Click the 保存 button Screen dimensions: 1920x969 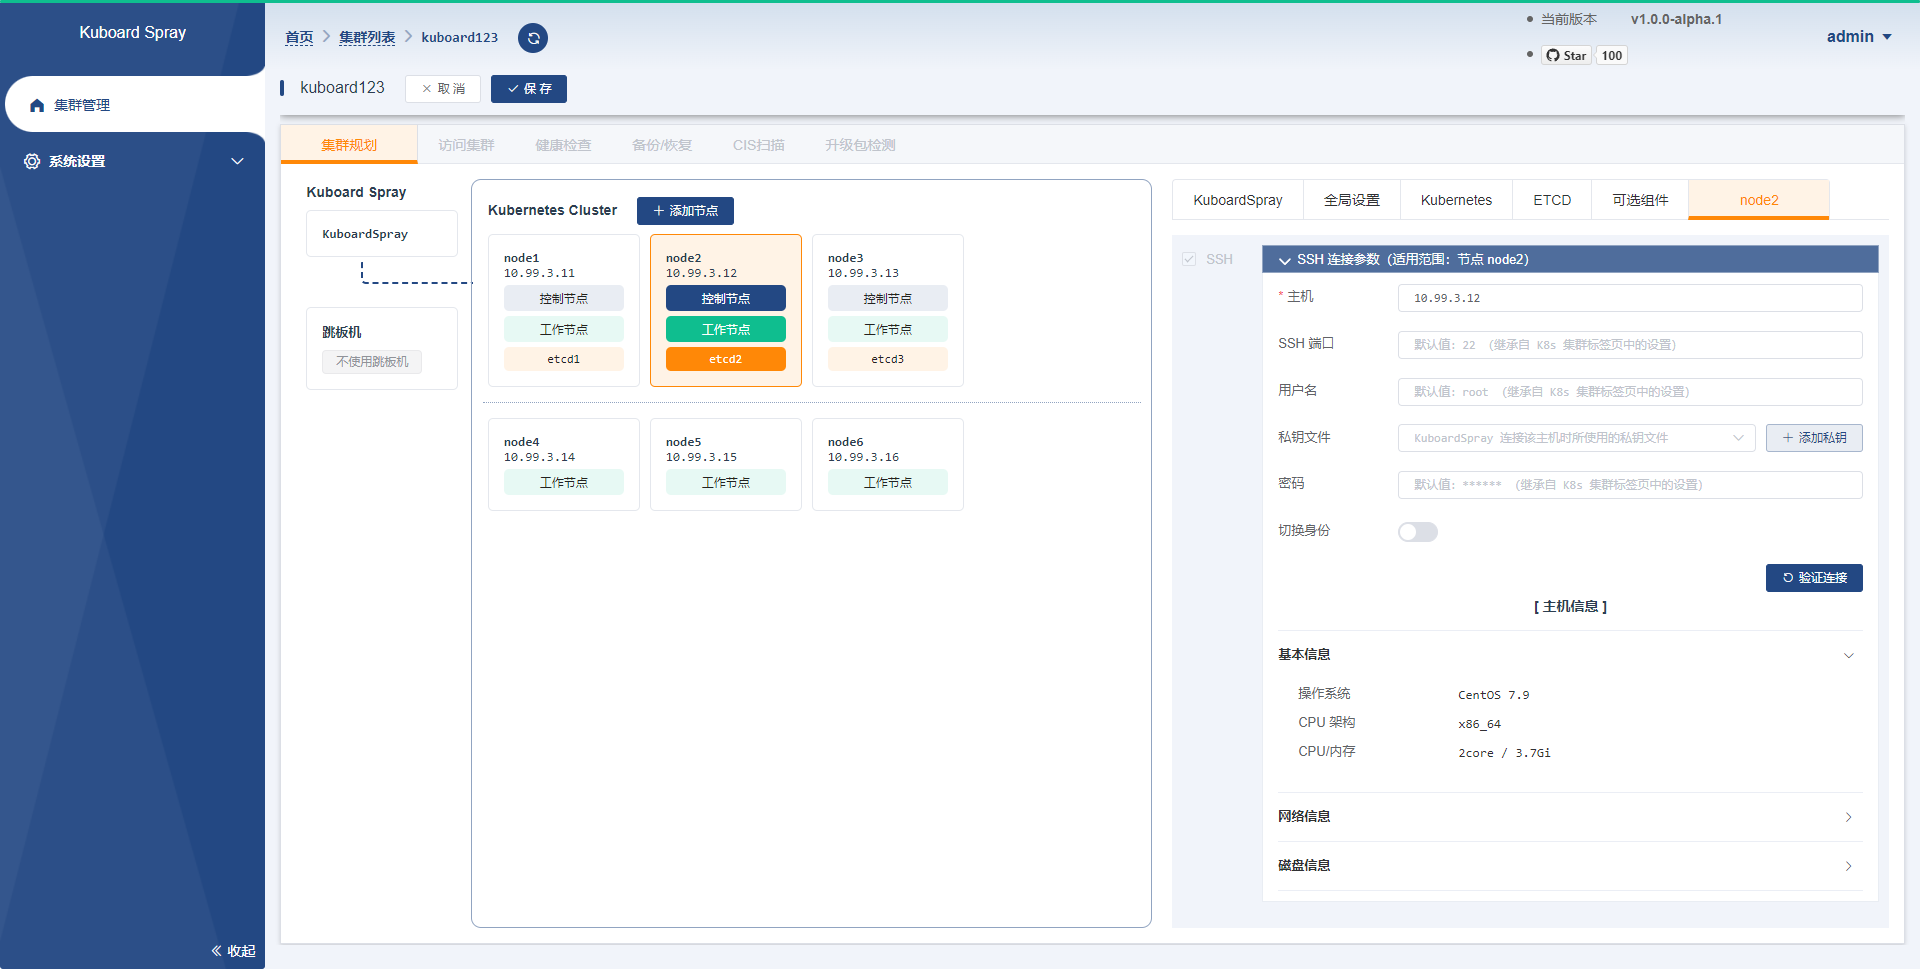coord(529,89)
